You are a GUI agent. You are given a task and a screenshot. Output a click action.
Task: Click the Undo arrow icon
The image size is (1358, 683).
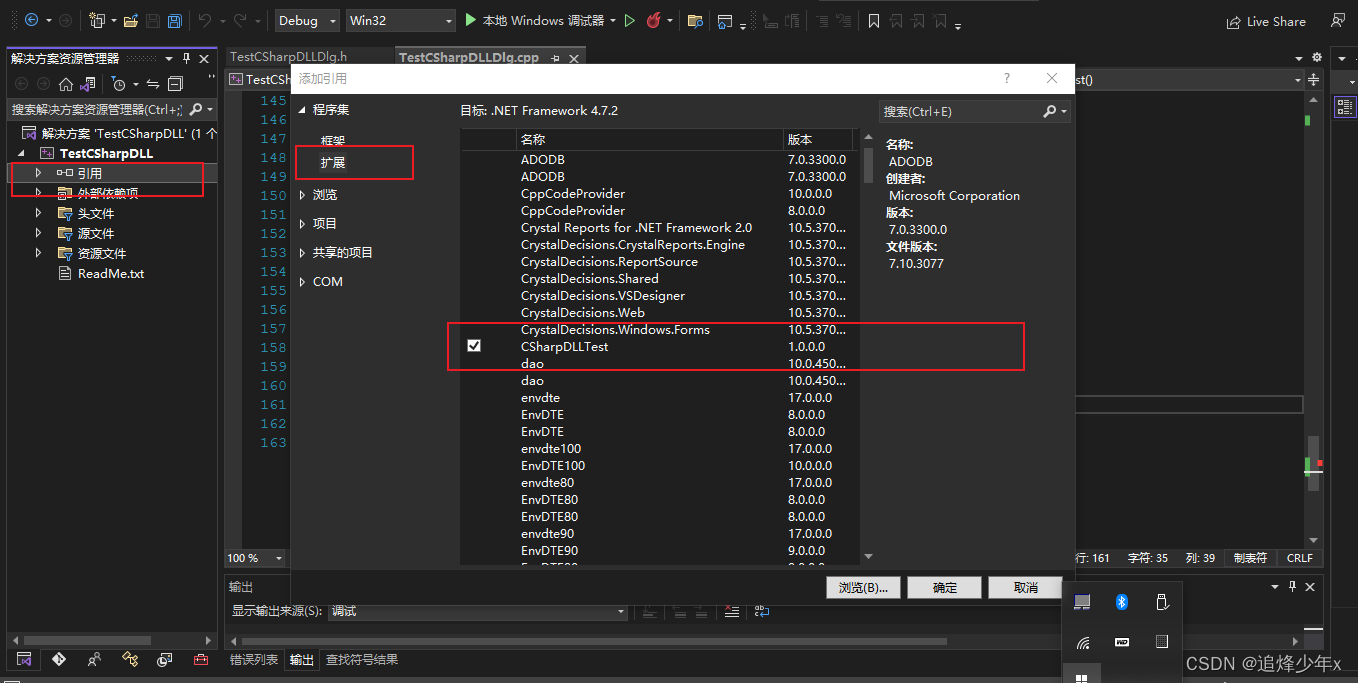(204, 20)
